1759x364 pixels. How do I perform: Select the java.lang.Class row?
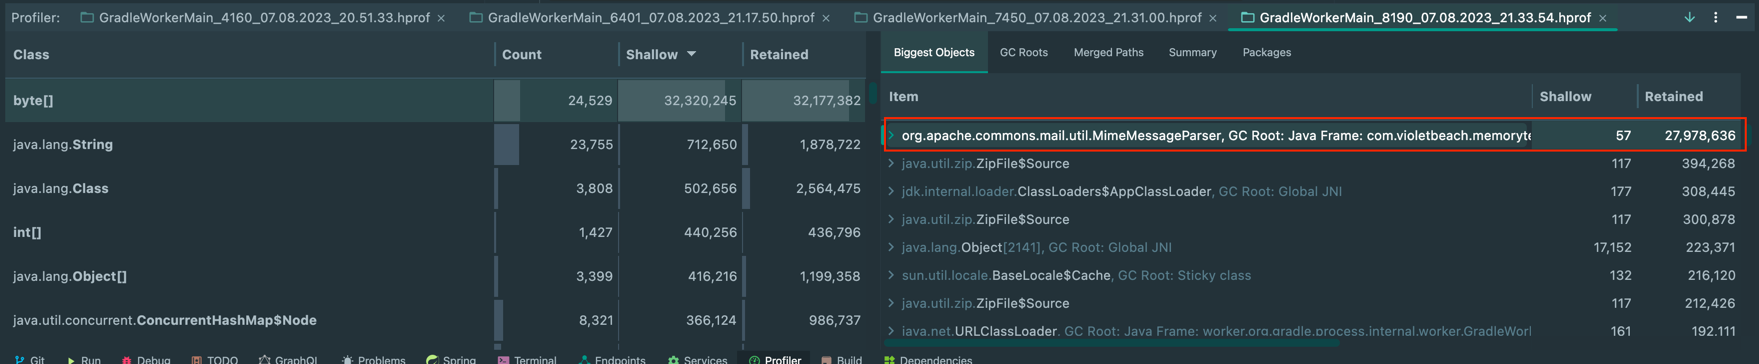pyautogui.click(x=436, y=188)
